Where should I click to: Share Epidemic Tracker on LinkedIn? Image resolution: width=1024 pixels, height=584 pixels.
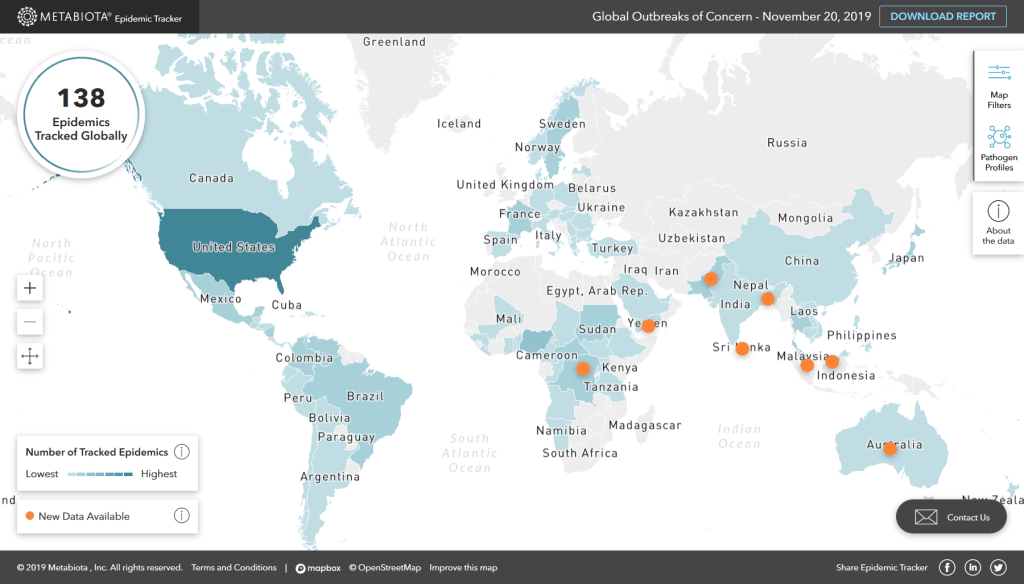pyautogui.click(x=973, y=568)
